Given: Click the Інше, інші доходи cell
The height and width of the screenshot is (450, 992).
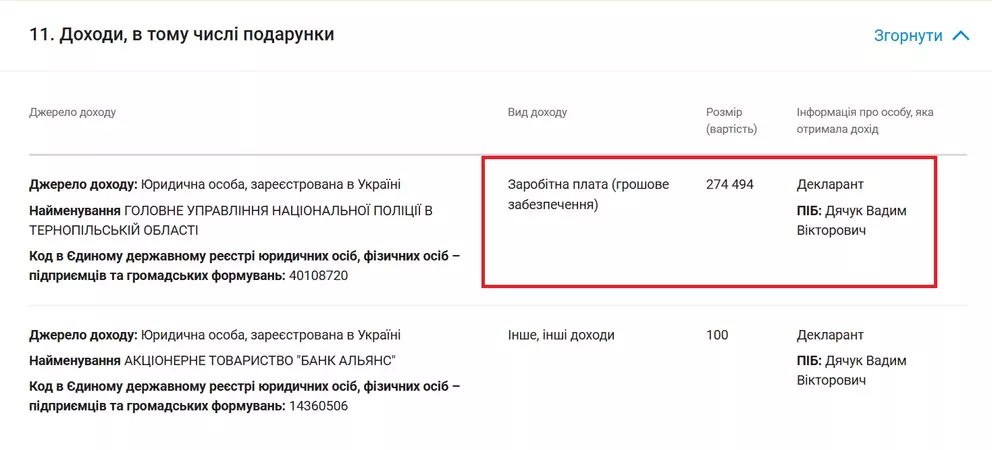Looking at the screenshot, I should point(561,335).
